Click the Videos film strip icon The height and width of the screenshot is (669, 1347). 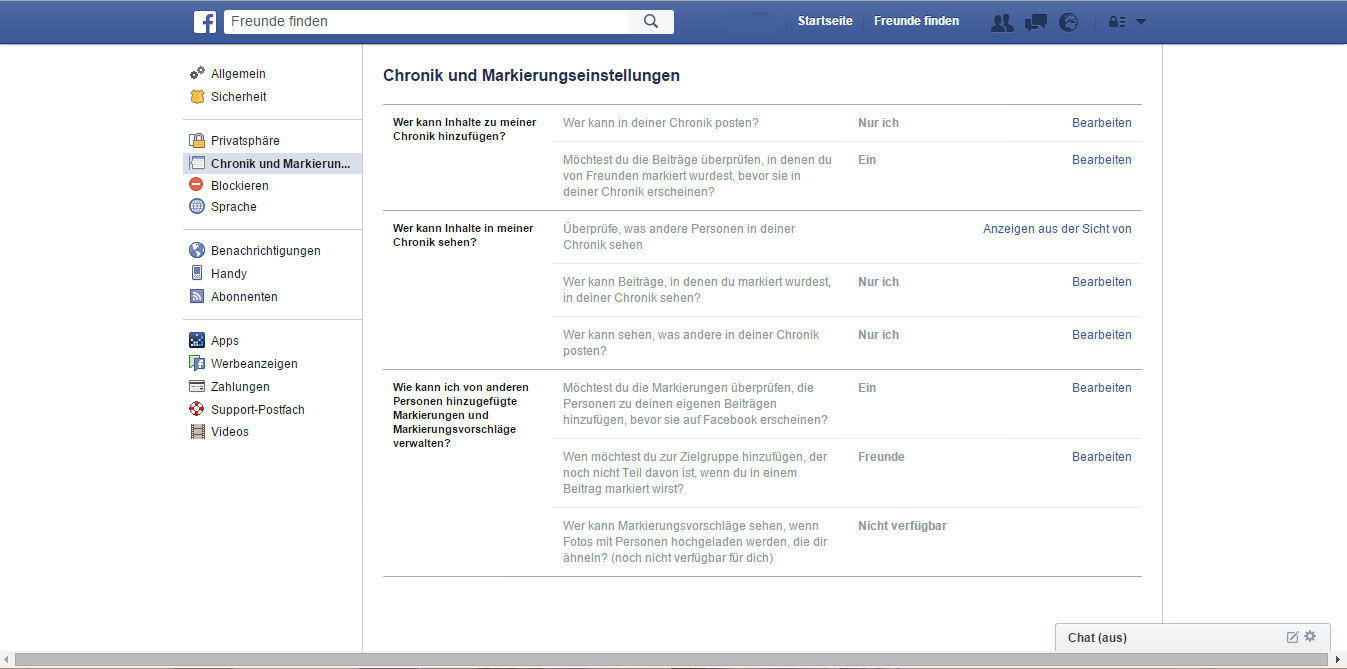[x=197, y=432]
